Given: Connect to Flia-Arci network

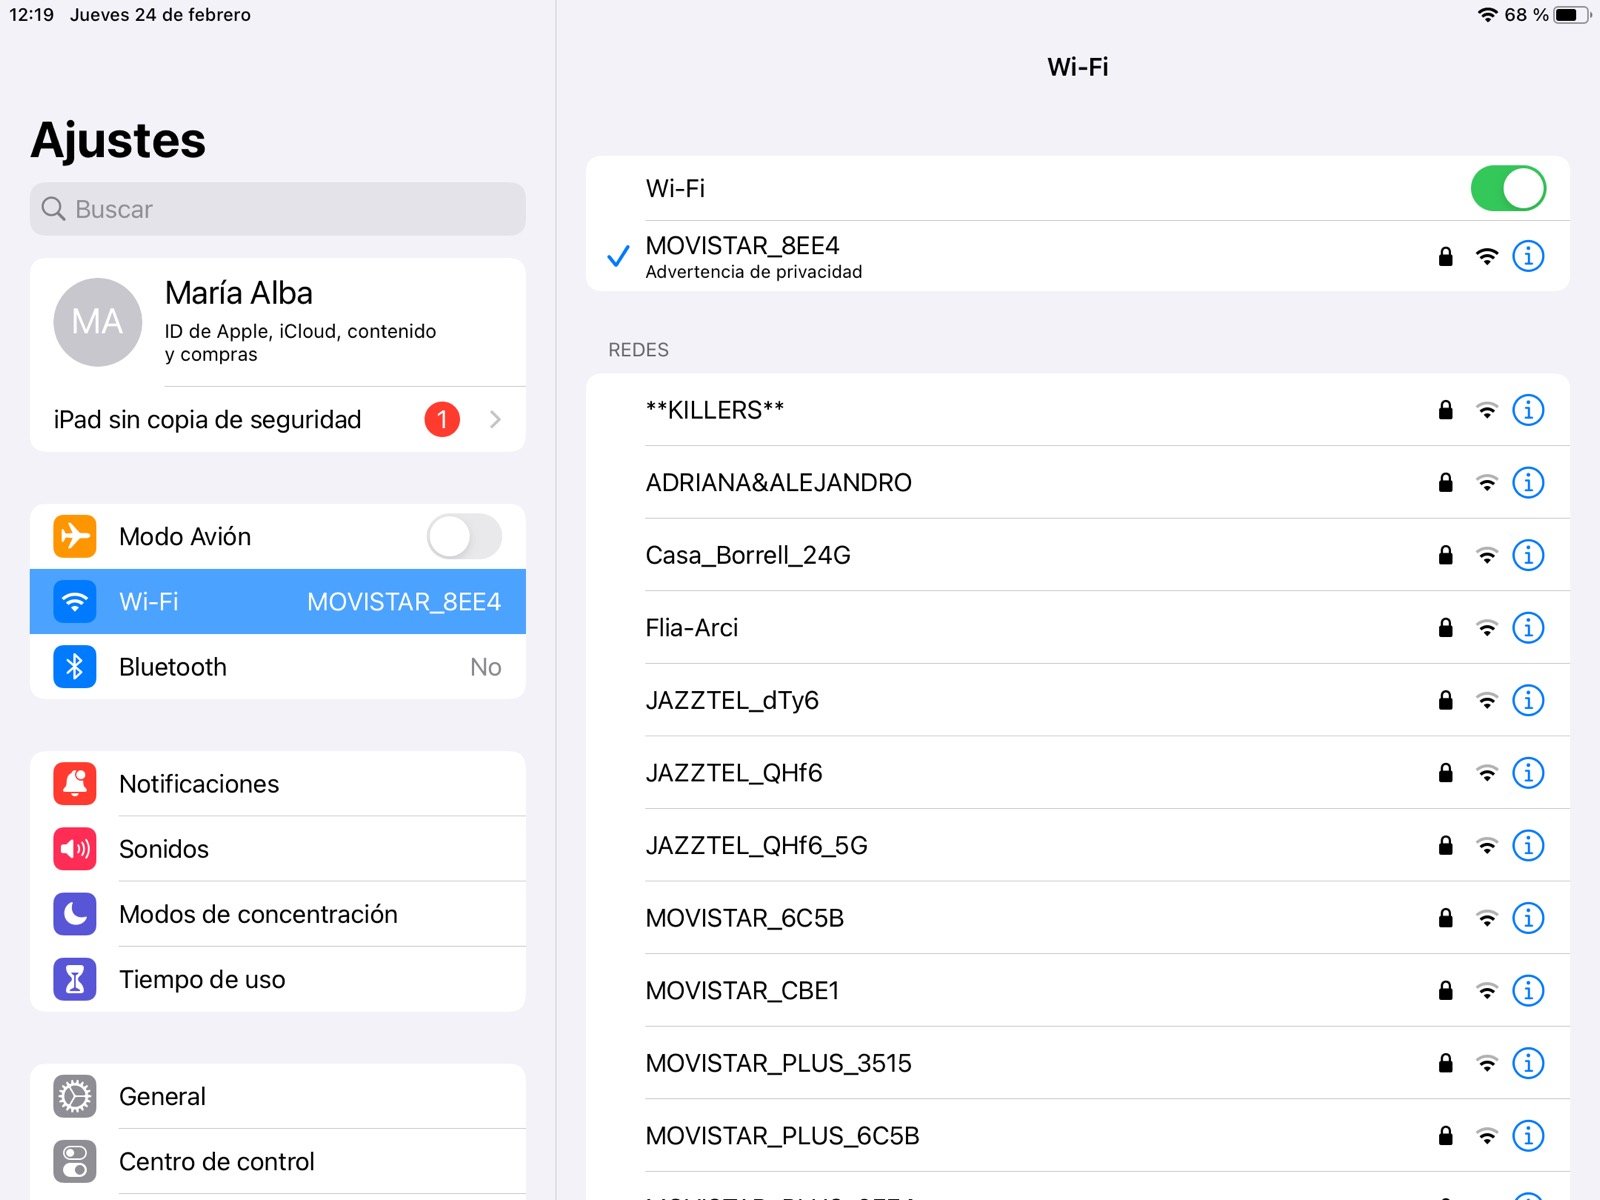Looking at the screenshot, I should (x=1078, y=628).
